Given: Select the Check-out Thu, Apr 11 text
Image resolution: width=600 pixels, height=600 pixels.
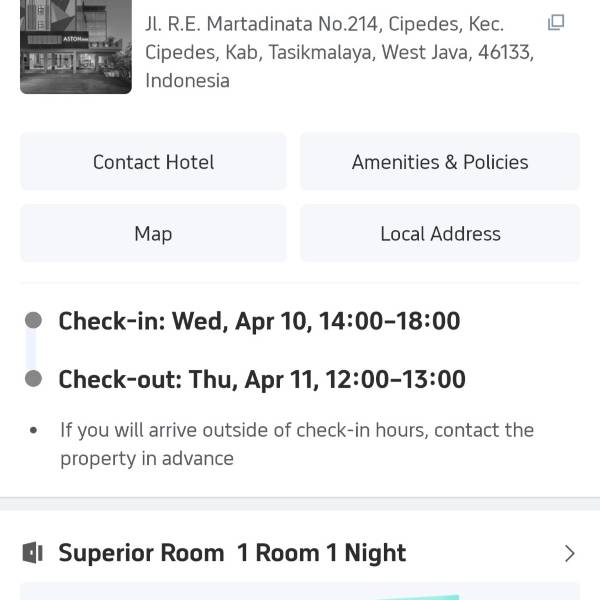Looking at the screenshot, I should pos(262,379).
